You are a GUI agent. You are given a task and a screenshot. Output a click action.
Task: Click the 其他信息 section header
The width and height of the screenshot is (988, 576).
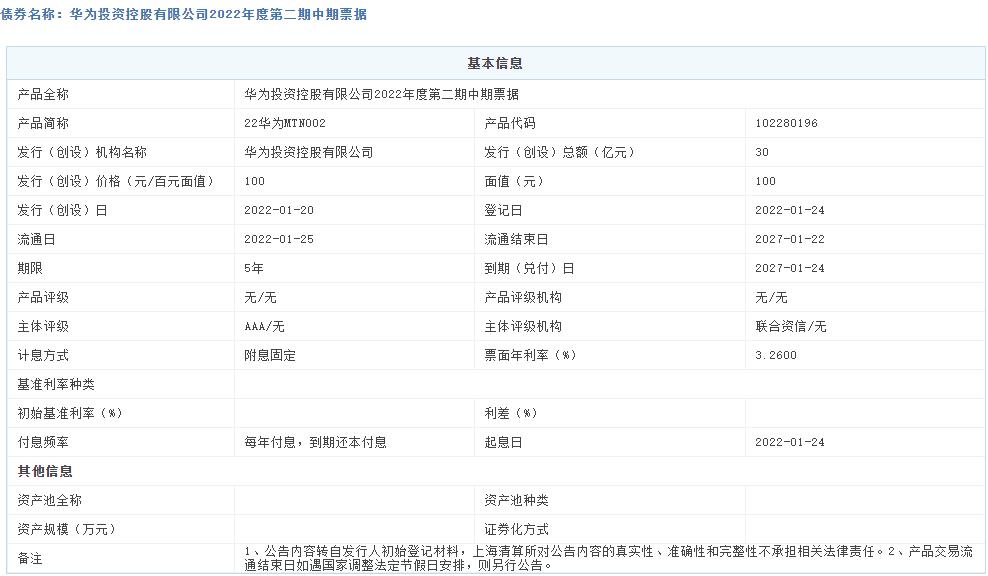37,470
